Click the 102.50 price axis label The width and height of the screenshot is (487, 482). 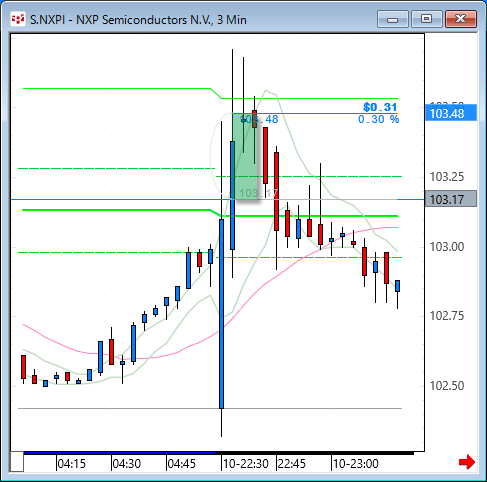tap(447, 386)
